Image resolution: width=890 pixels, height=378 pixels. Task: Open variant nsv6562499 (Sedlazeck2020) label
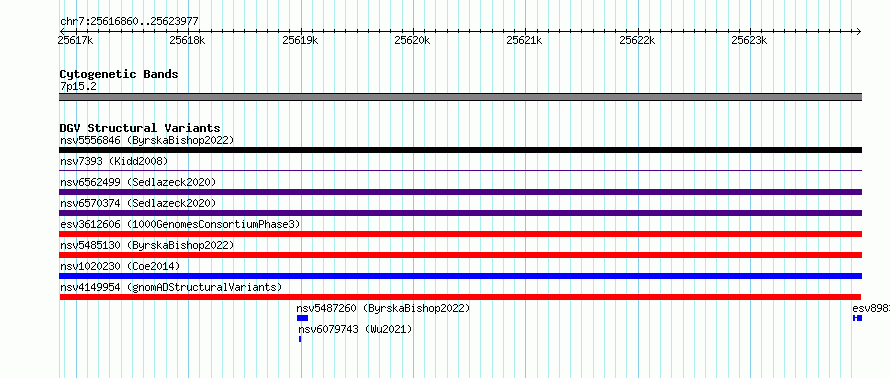coord(138,182)
